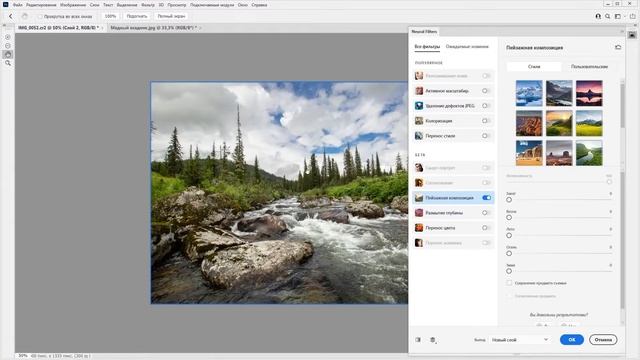Enable the Размытие глубины toggle

tap(486, 213)
